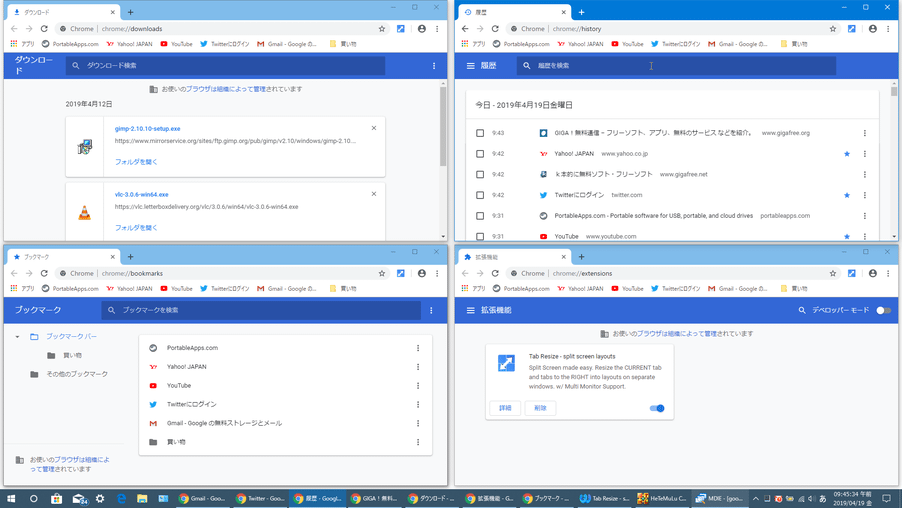
Task: Open new tab in extensions window
Action: point(582,257)
